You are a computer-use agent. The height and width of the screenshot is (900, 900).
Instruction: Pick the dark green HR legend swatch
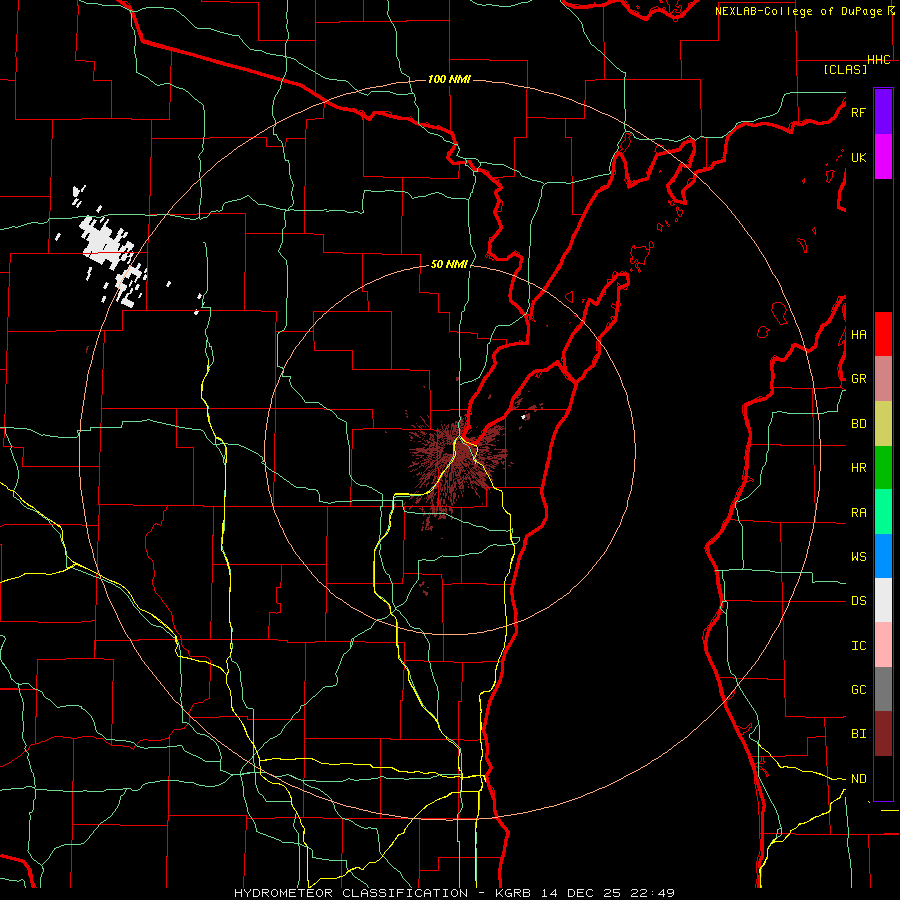(883, 468)
